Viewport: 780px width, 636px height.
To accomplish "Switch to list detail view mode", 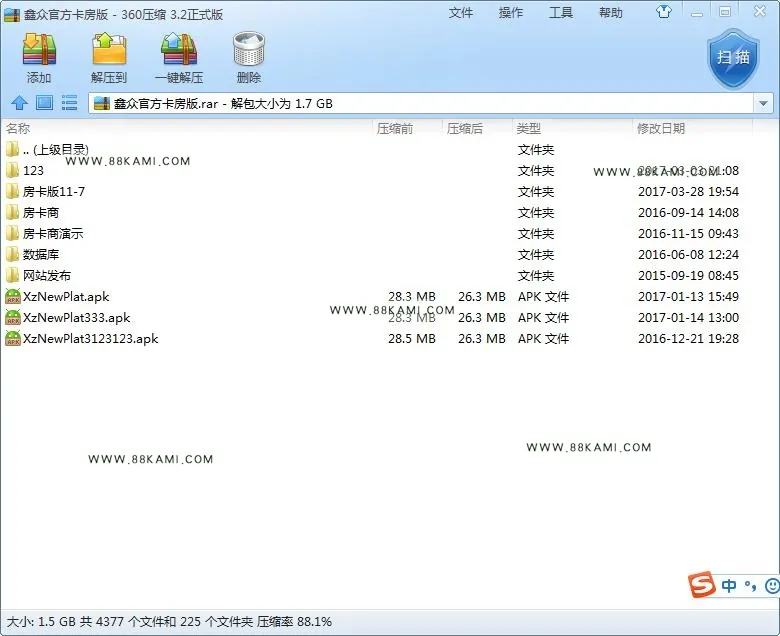I will [69, 103].
